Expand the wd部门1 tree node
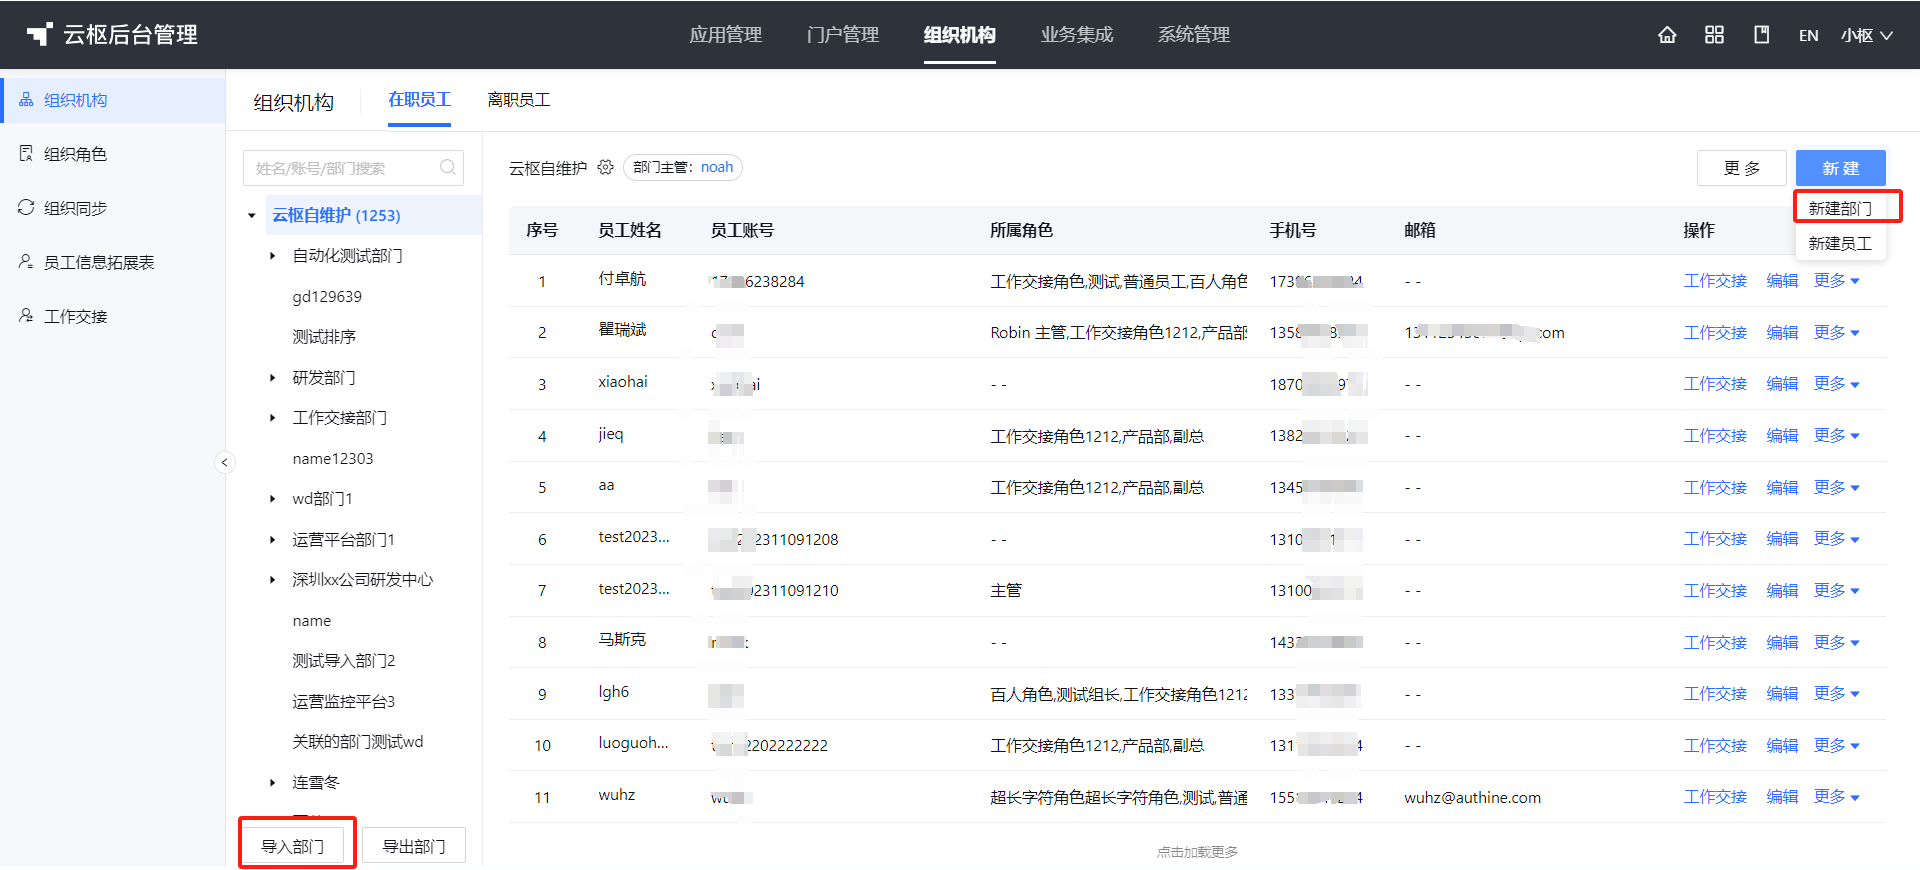 [272, 499]
